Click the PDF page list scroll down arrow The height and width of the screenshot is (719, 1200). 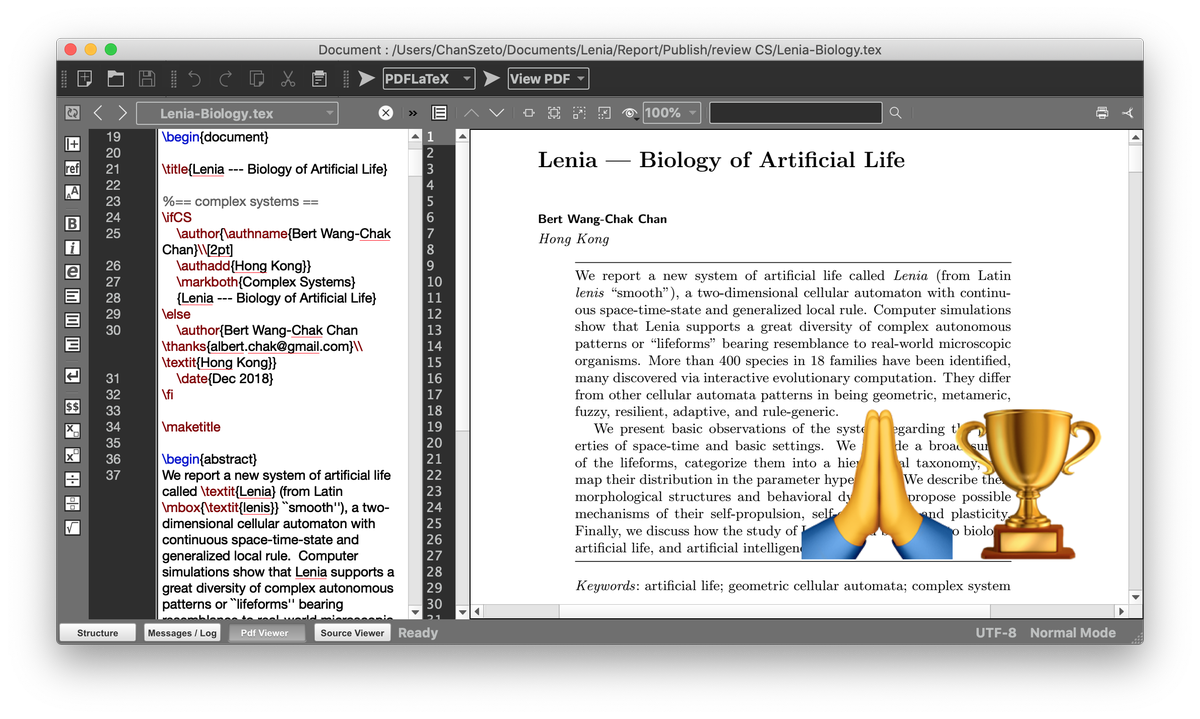click(462, 611)
